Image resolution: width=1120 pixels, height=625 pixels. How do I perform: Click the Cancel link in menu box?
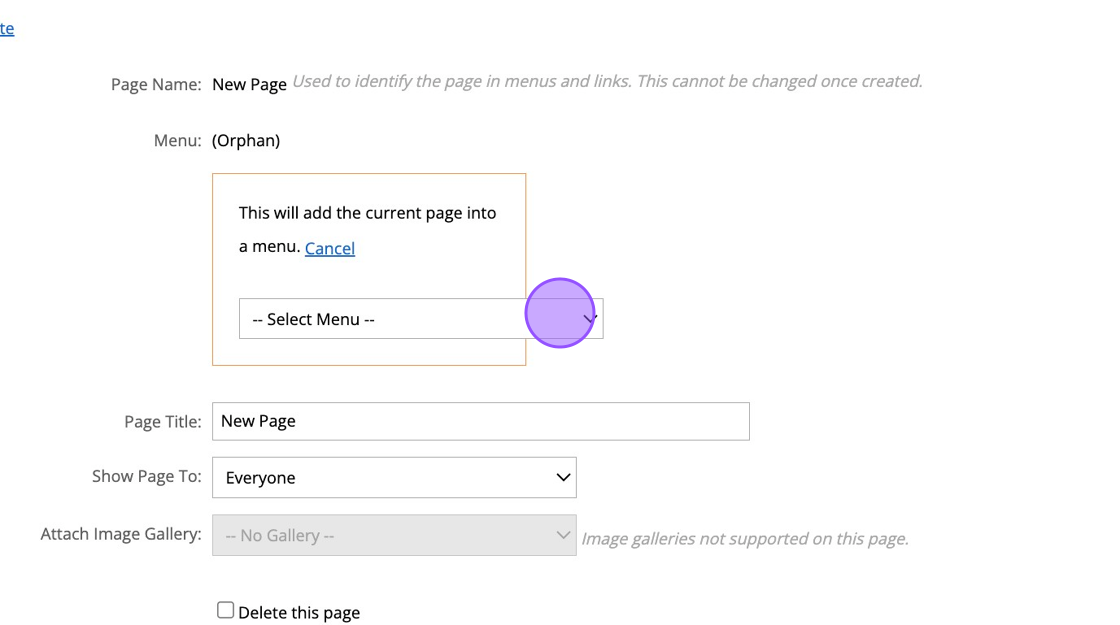point(329,248)
